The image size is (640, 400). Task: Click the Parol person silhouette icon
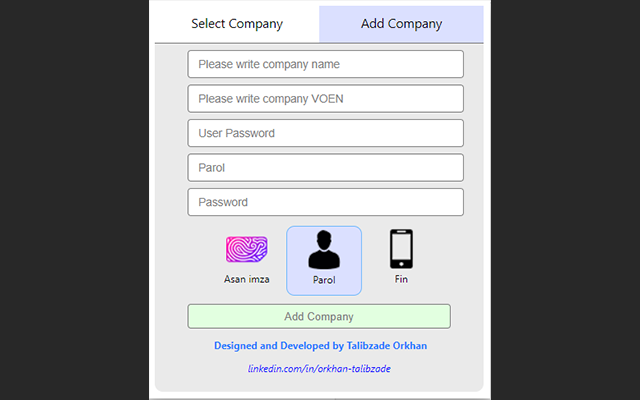pos(324,250)
